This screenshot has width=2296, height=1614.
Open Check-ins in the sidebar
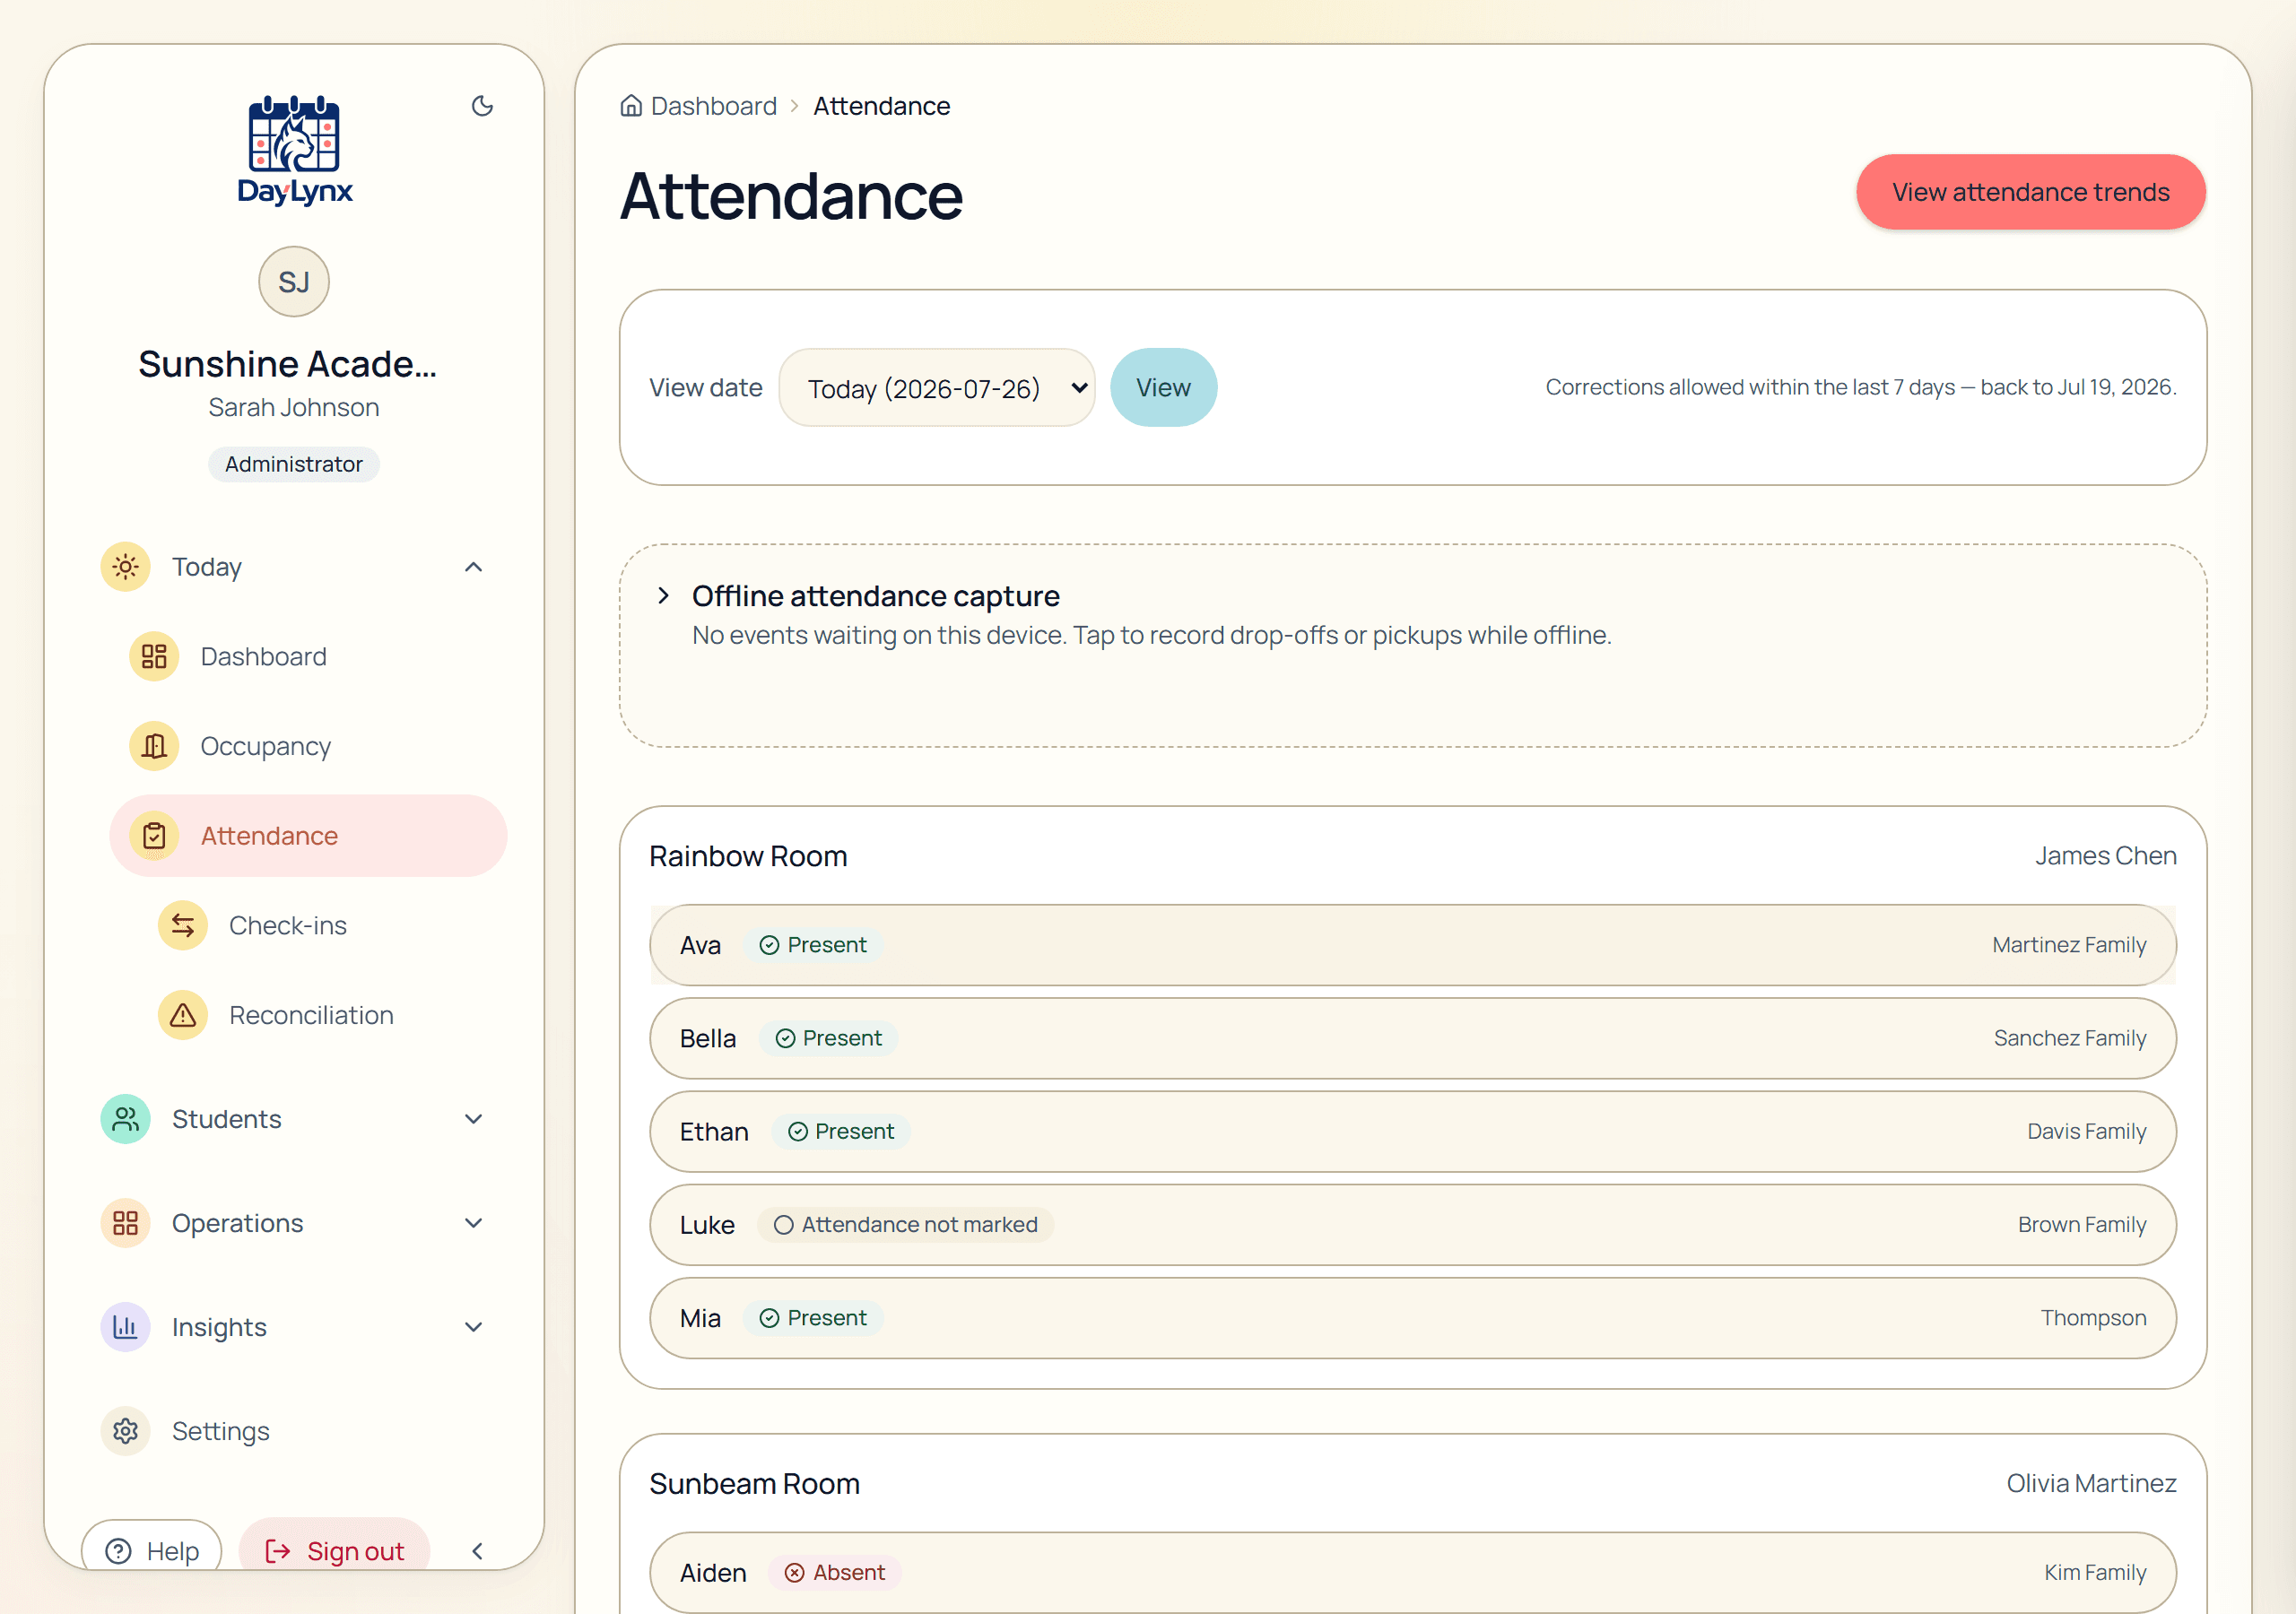click(x=288, y=926)
